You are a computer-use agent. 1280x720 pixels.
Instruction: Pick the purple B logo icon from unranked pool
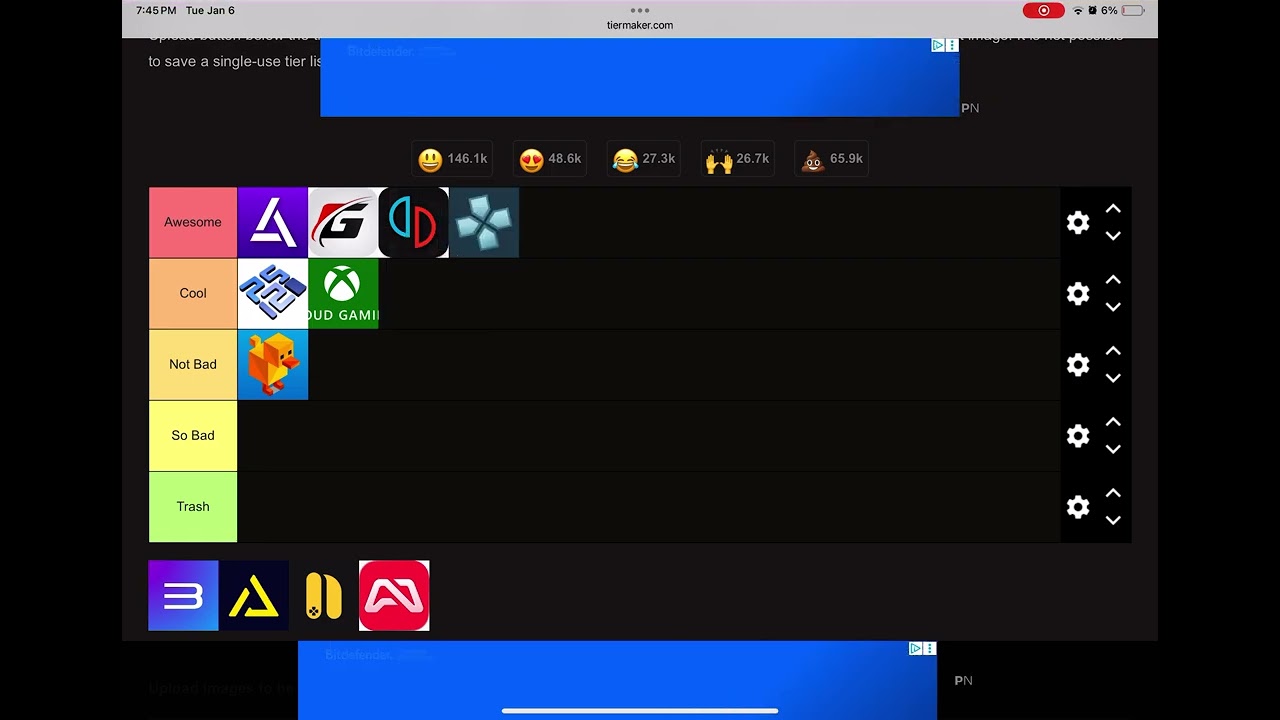click(183, 596)
